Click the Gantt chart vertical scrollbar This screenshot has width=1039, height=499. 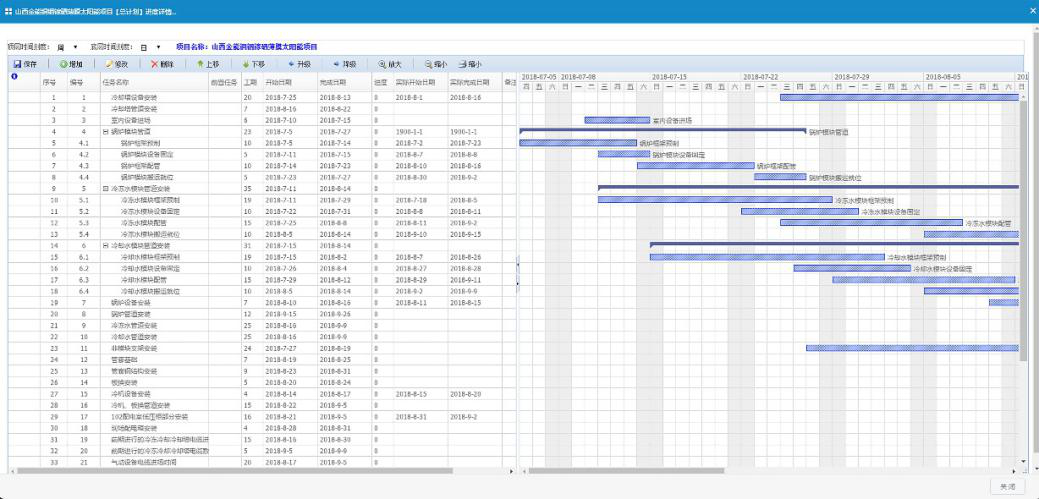(x=1022, y=250)
